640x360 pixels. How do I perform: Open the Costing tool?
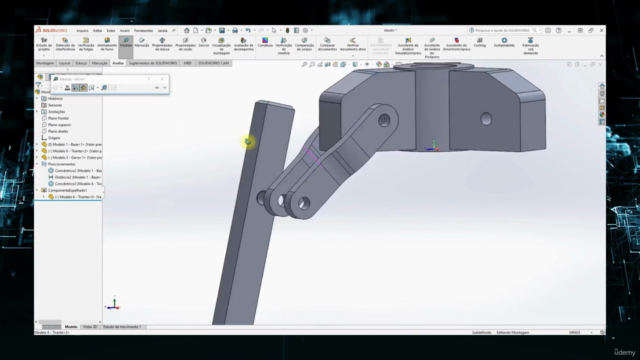click(x=480, y=43)
